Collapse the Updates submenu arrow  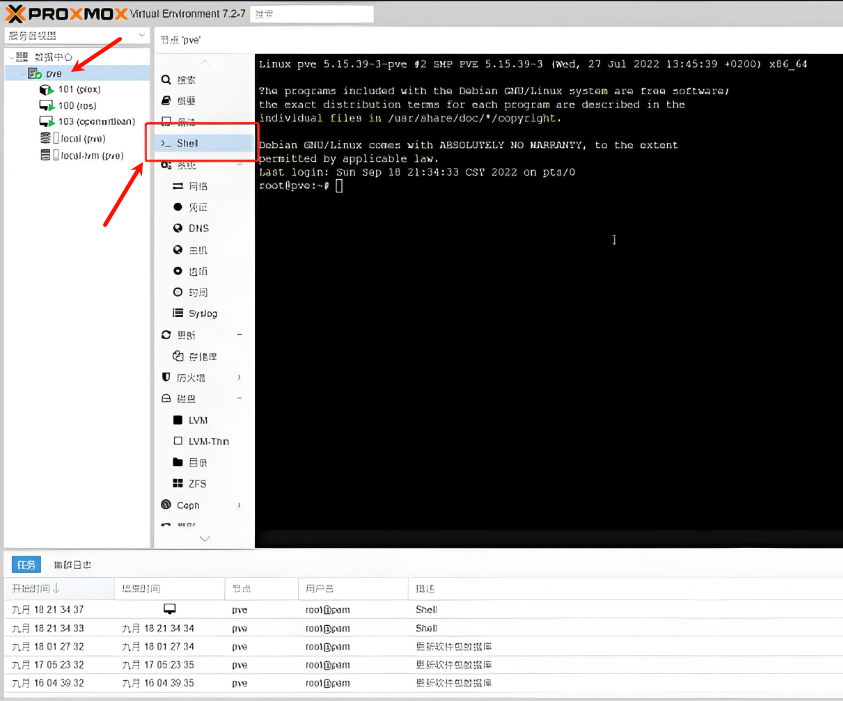pos(239,334)
